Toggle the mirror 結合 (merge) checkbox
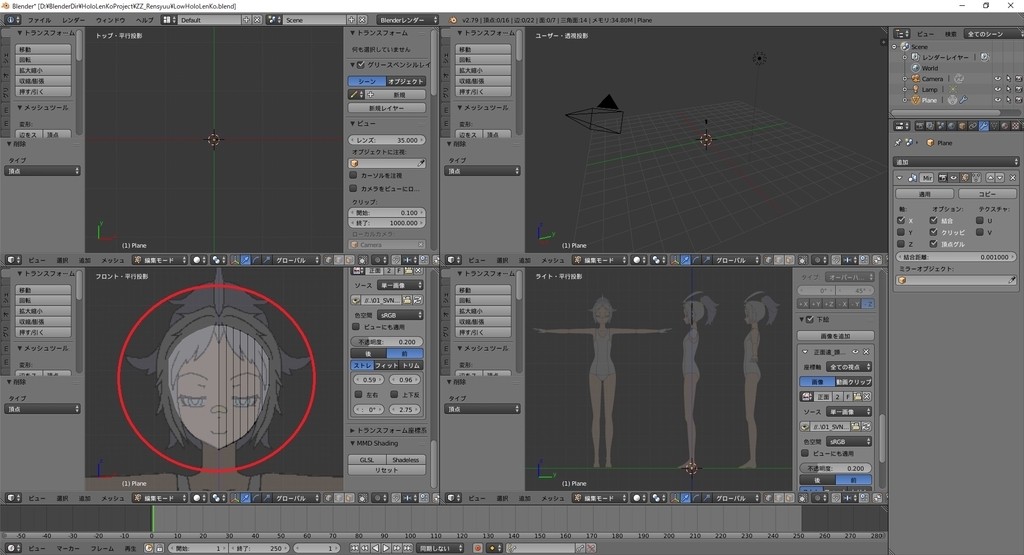This screenshot has height=555, width=1024. (x=934, y=220)
